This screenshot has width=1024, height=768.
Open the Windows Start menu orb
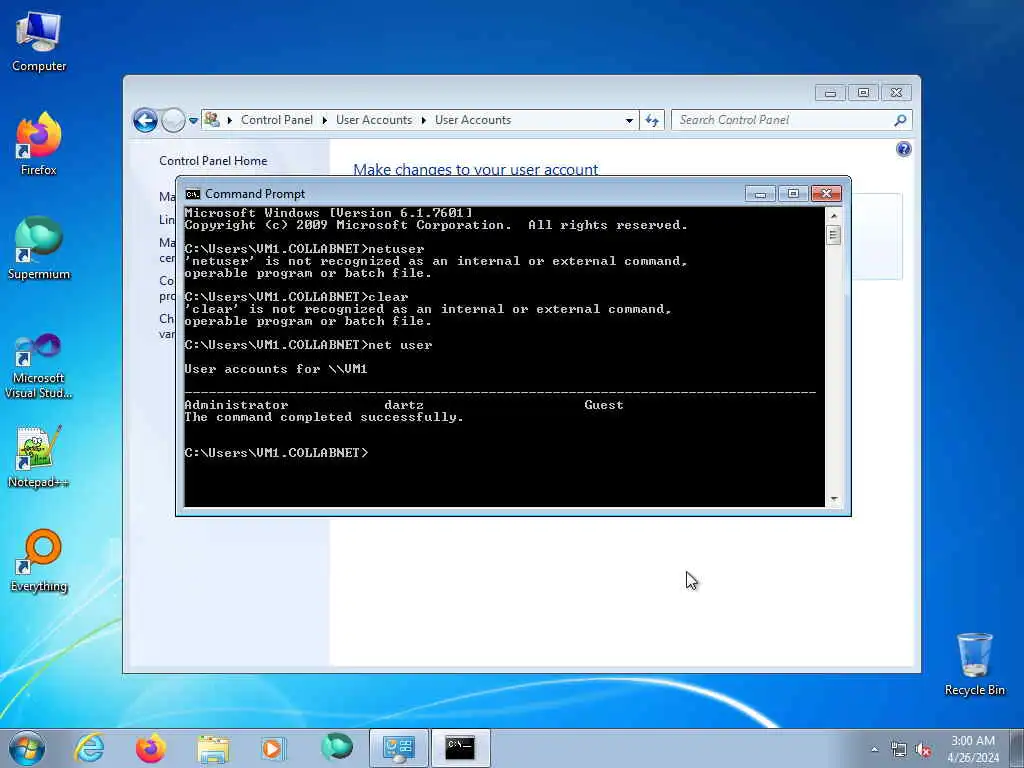[x=27, y=748]
